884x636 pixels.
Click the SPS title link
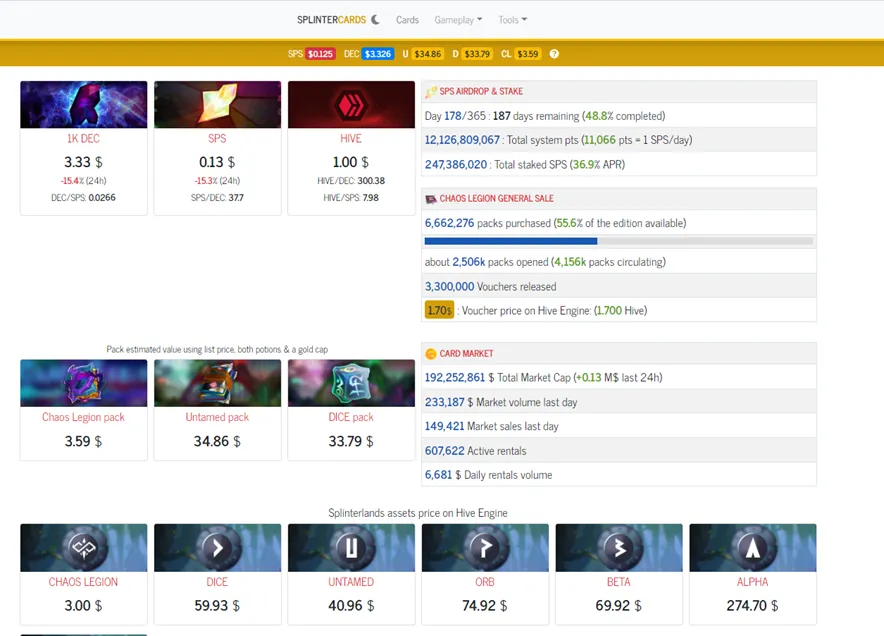(x=217, y=139)
